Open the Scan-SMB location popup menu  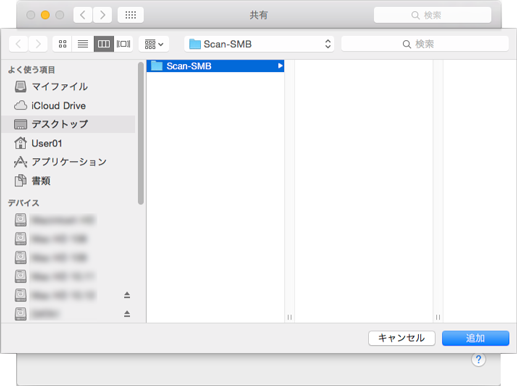259,44
